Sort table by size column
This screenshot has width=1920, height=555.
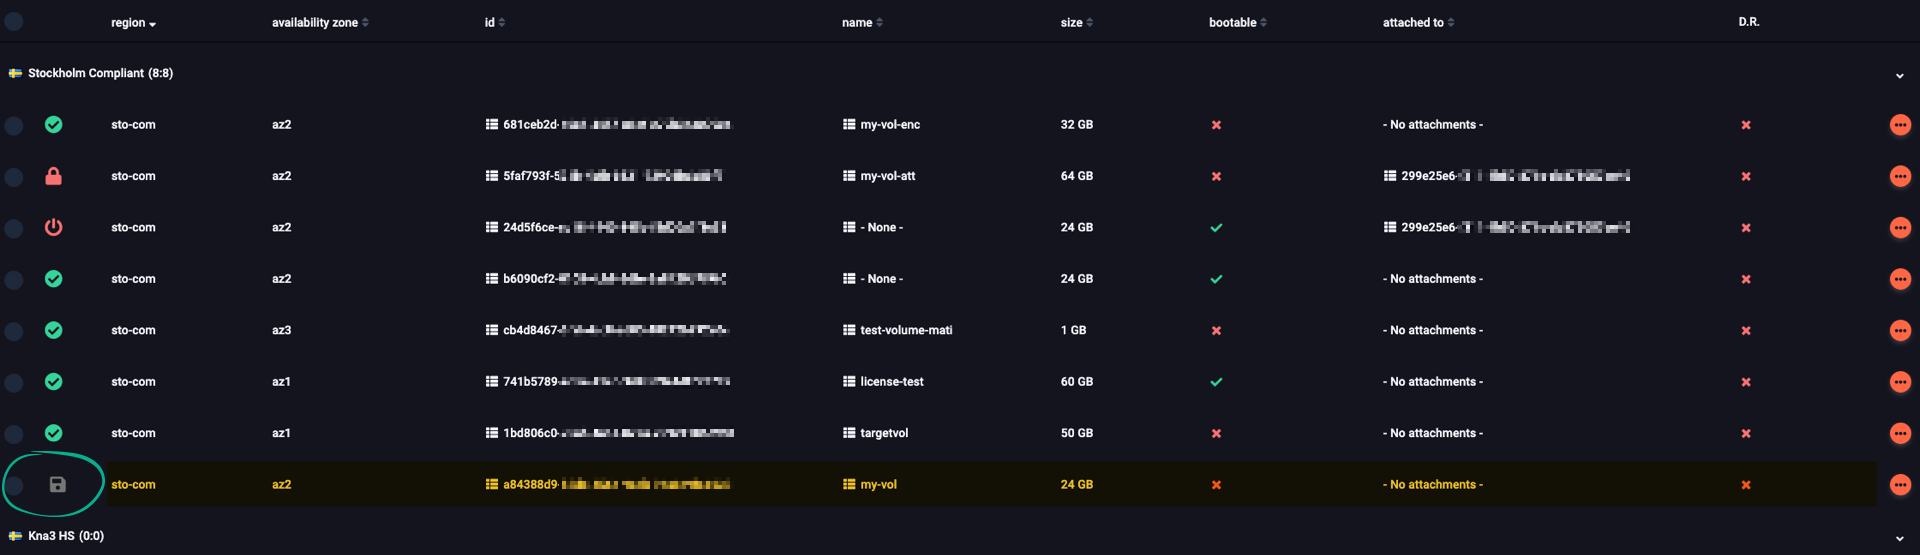pos(1077,23)
